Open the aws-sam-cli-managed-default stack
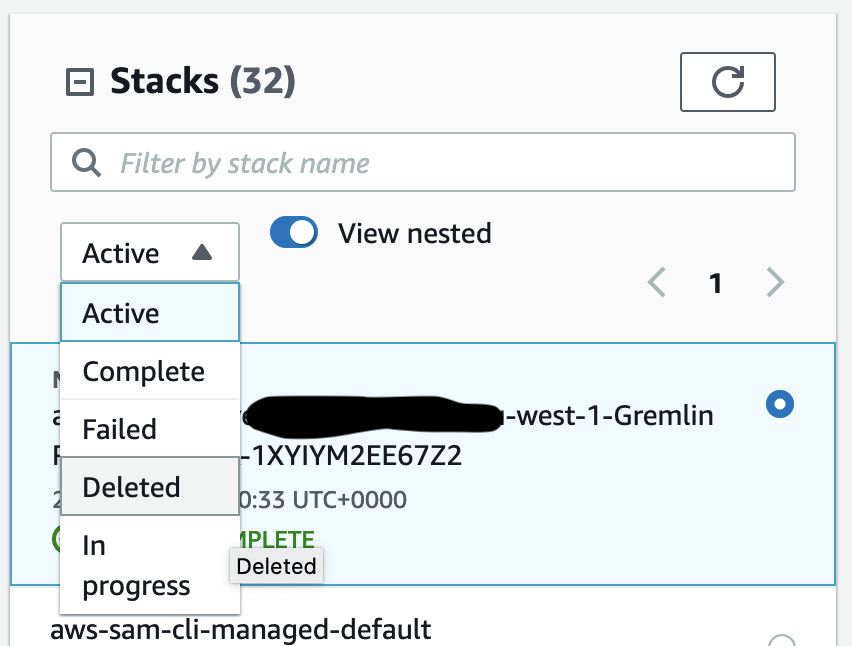This screenshot has width=852, height=646. 241,630
